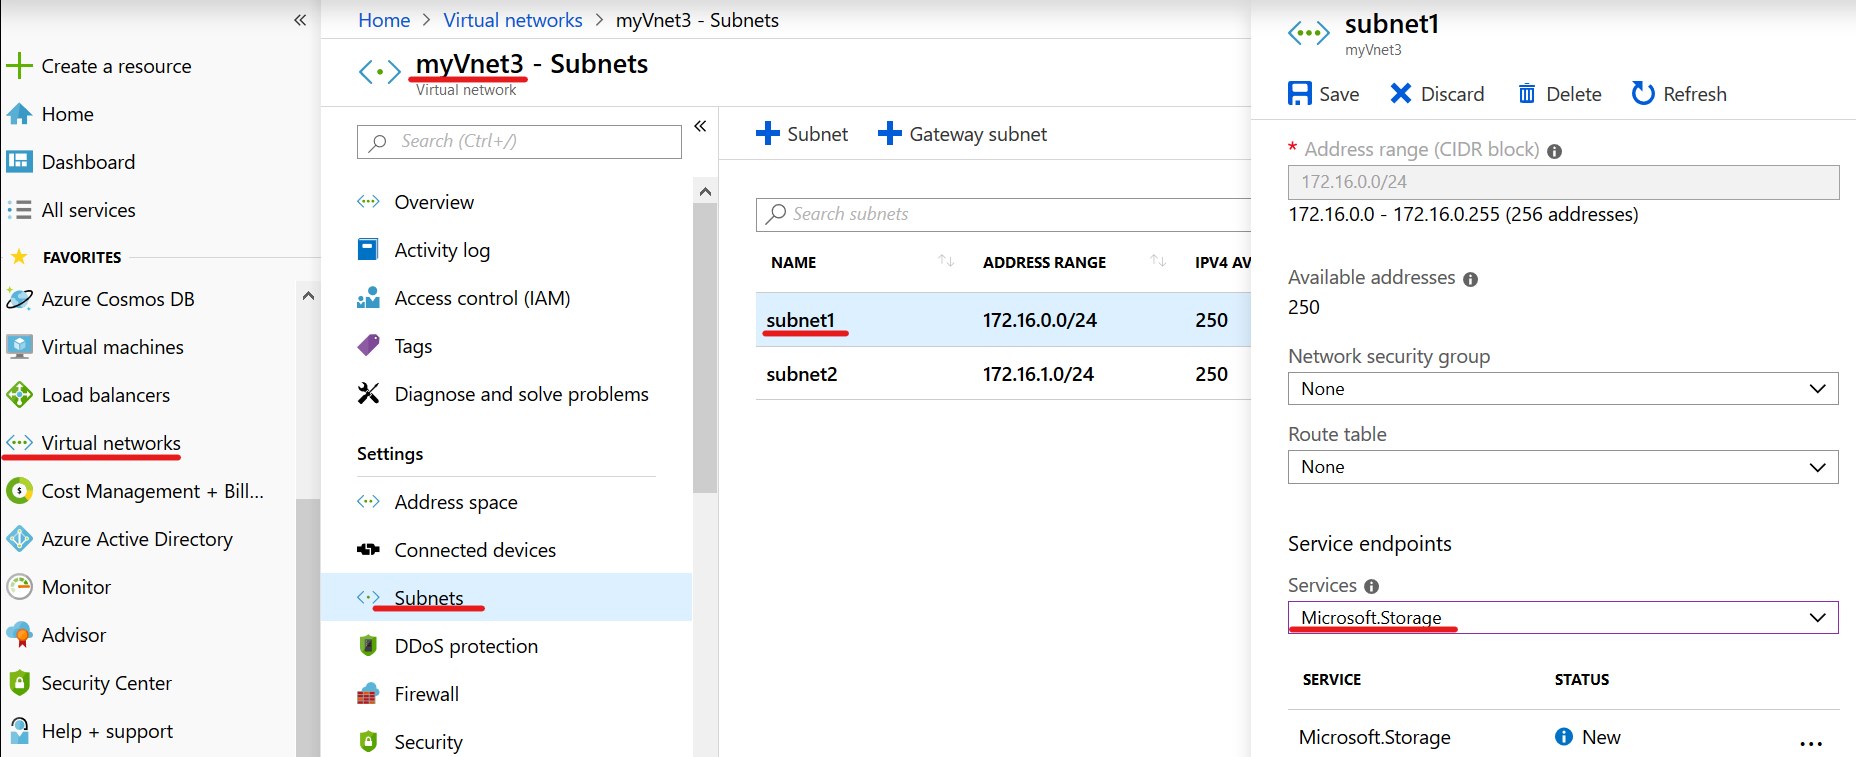Open the All services list icon
This screenshot has height=757, width=1856.
tap(19, 210)
